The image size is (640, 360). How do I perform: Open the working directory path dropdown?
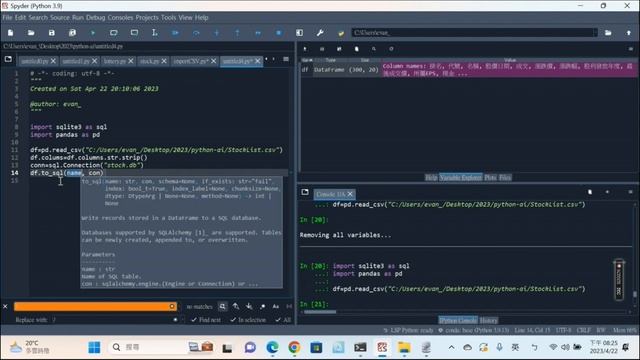tap(595, 33)
